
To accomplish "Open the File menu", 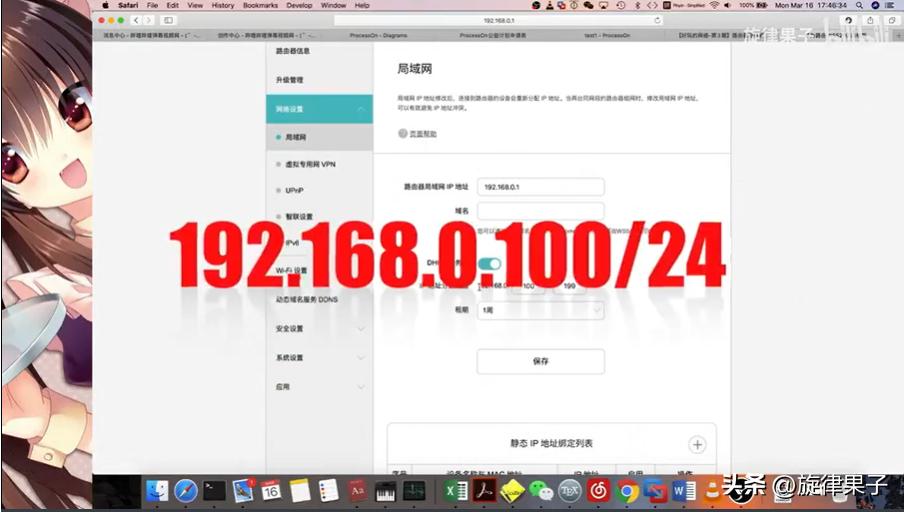I will point(152,5).
